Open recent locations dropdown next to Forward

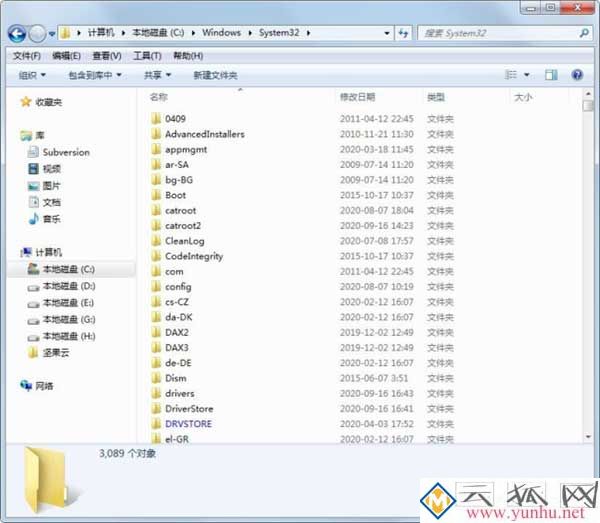52,34
